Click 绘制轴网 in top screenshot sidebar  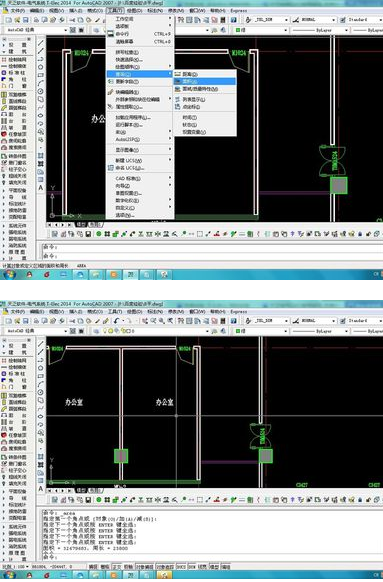coord(15,59)
